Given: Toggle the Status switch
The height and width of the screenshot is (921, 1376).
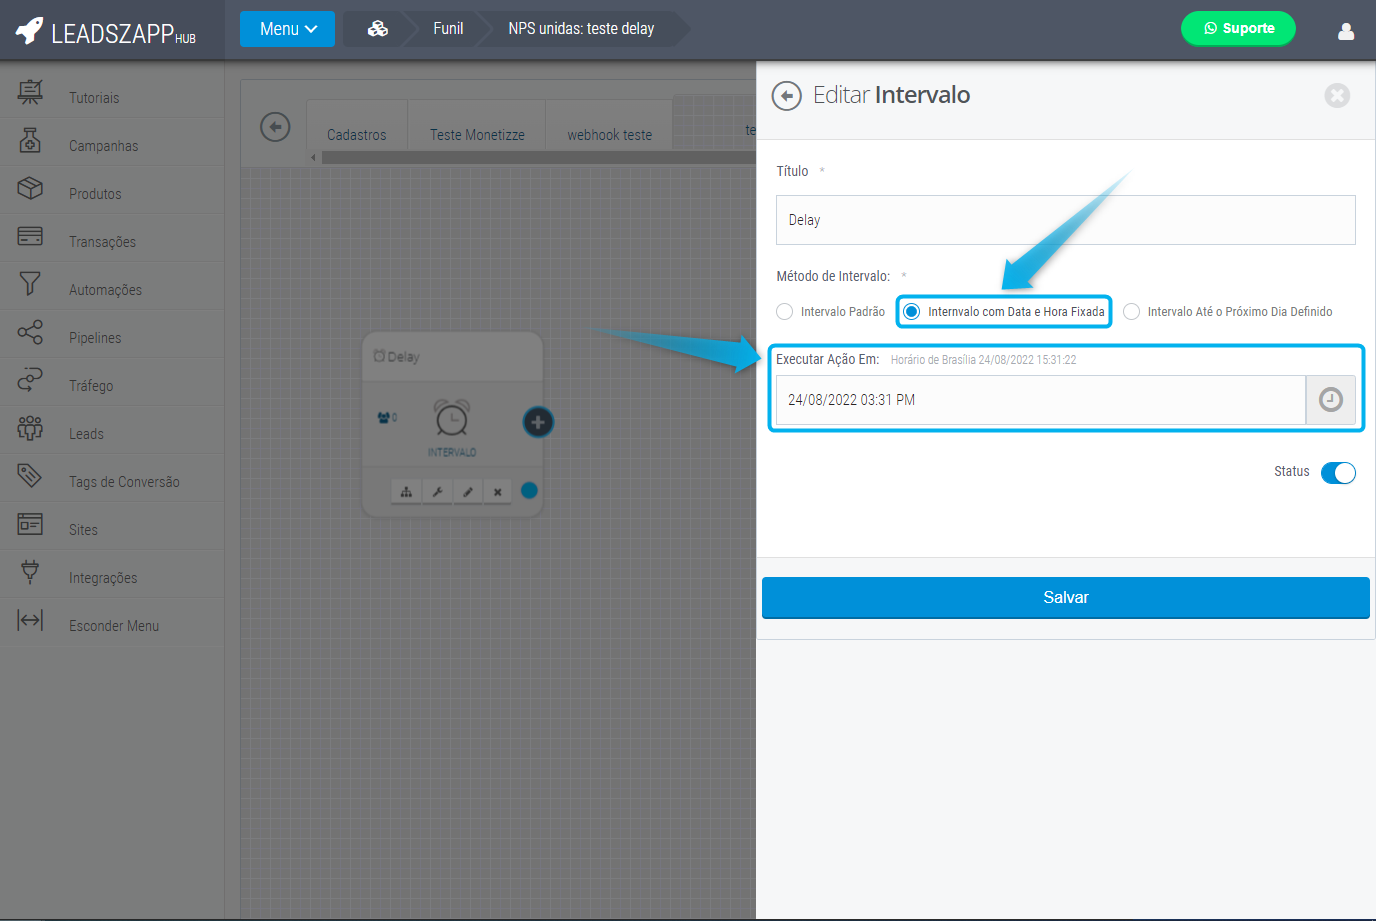Looking at the screenshot, I should point(1337,473).
